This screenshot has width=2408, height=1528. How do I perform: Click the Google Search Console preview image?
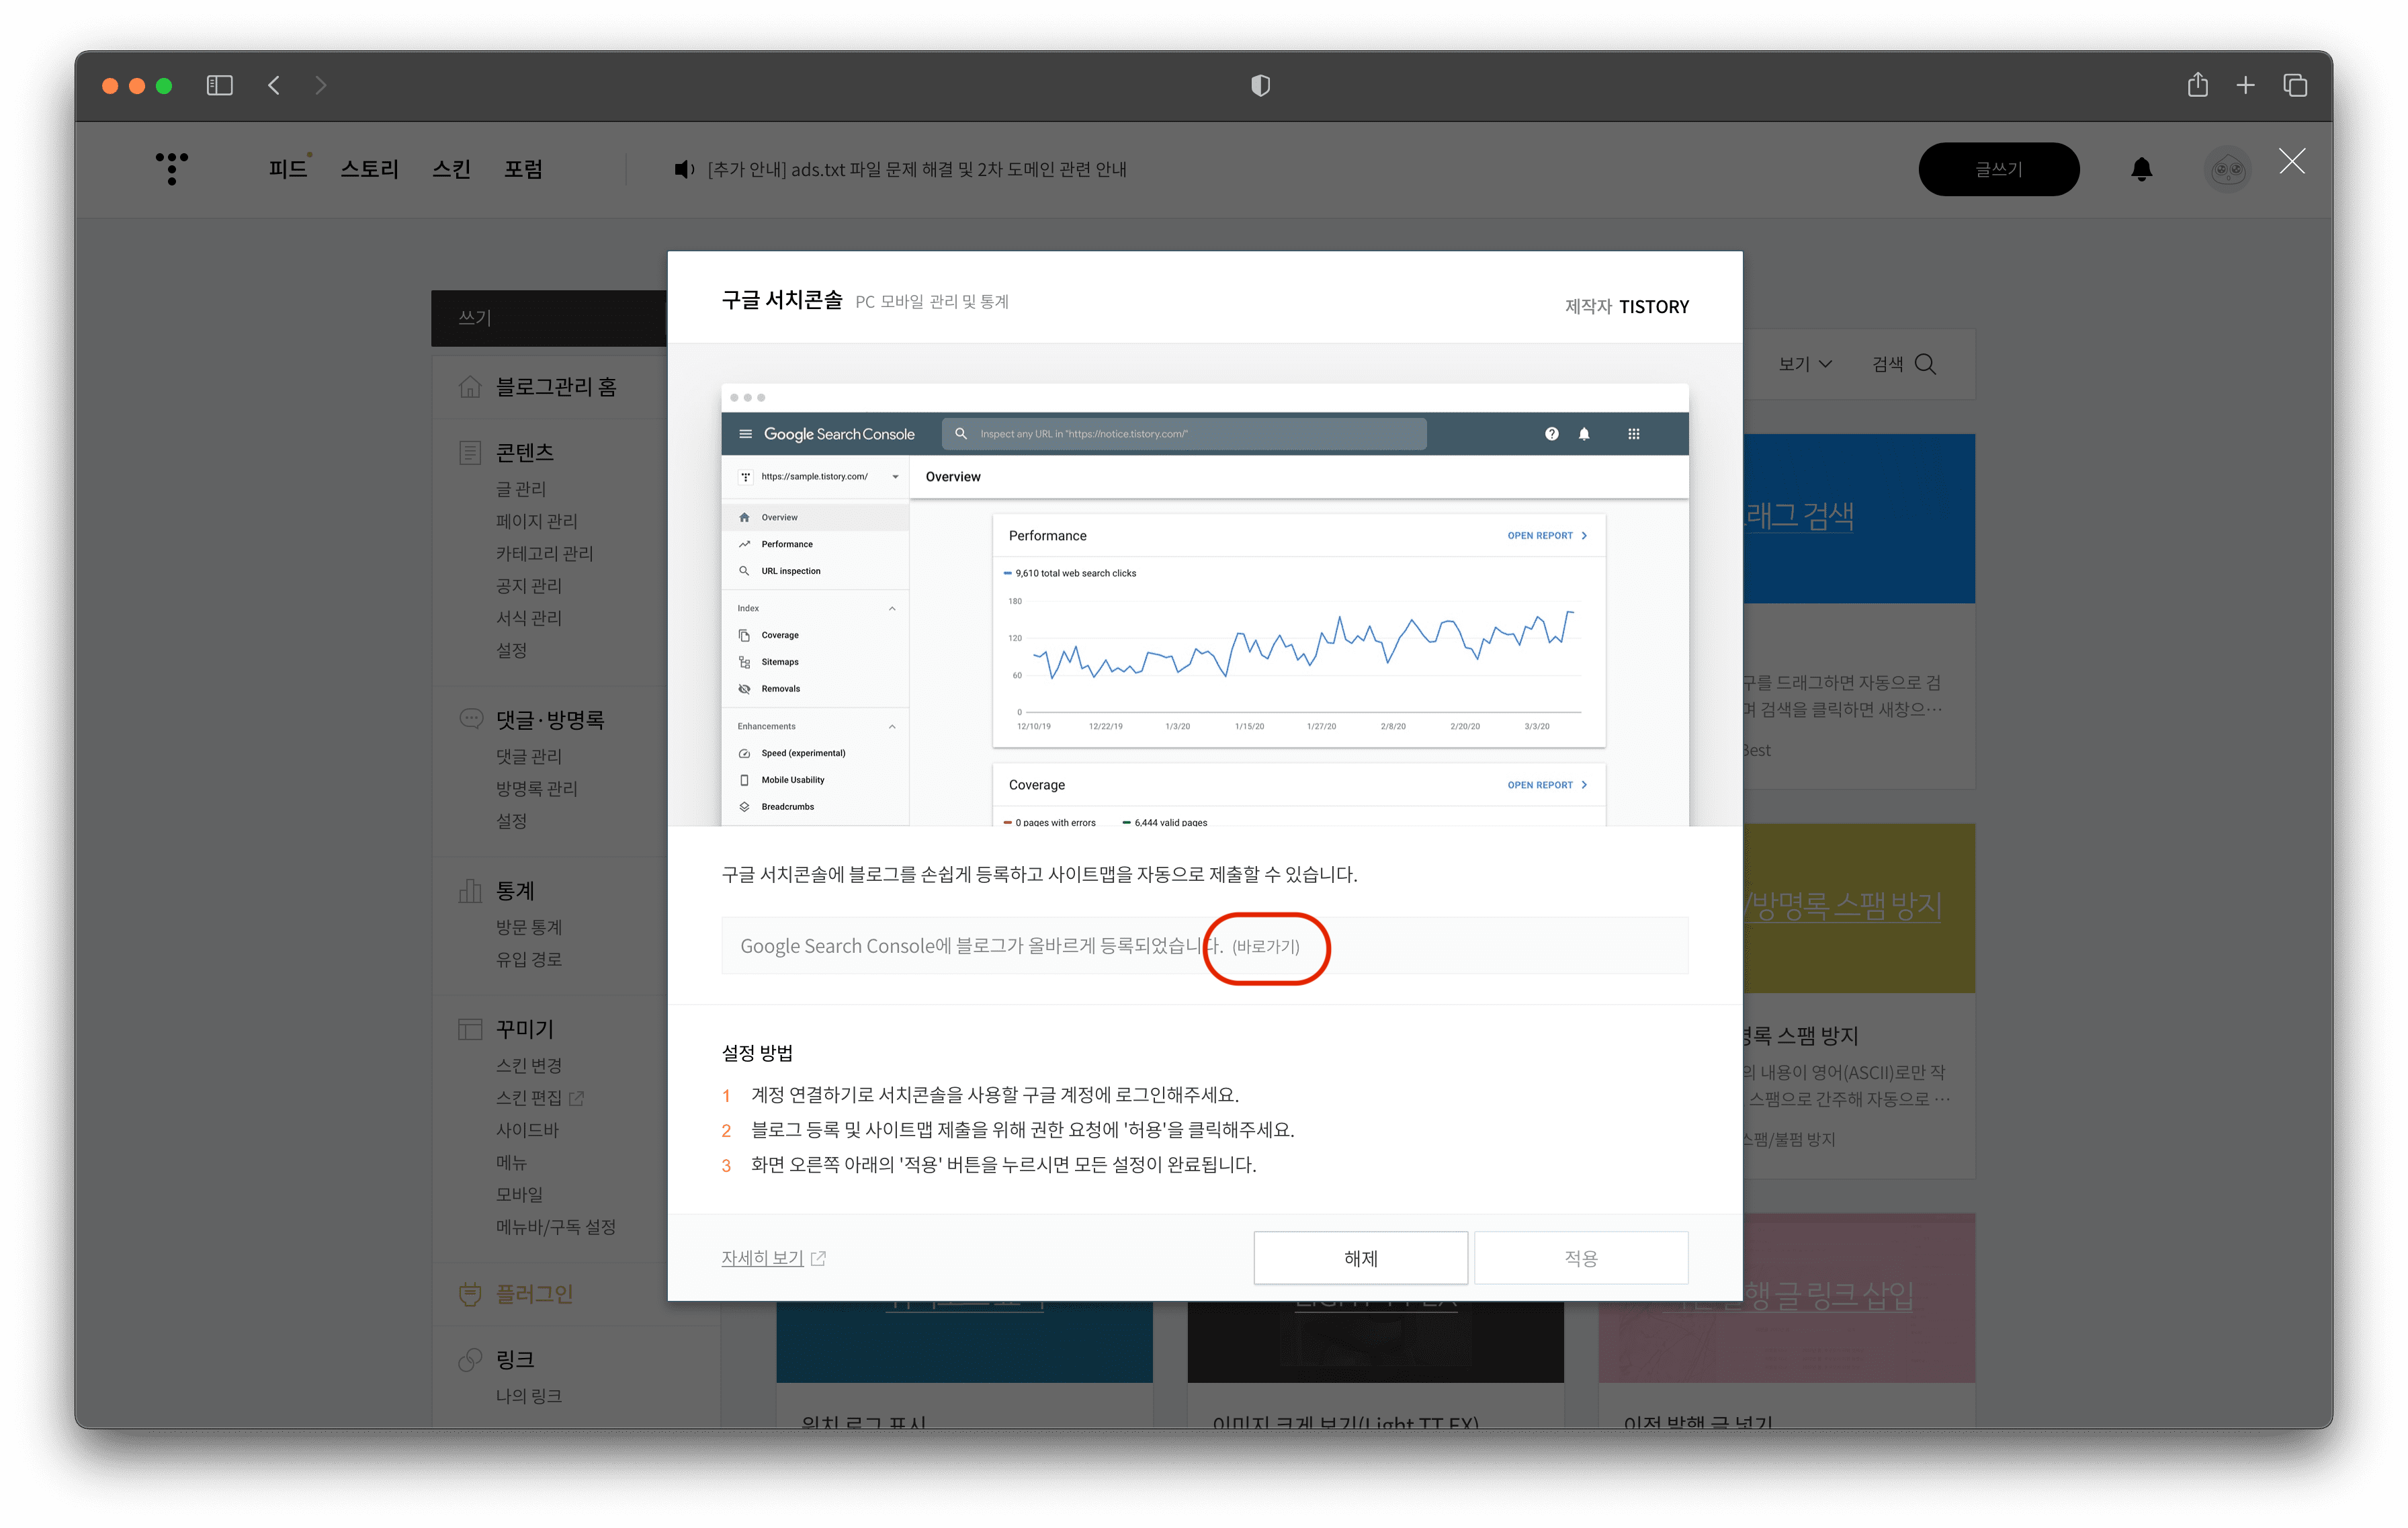[1205, 604]
